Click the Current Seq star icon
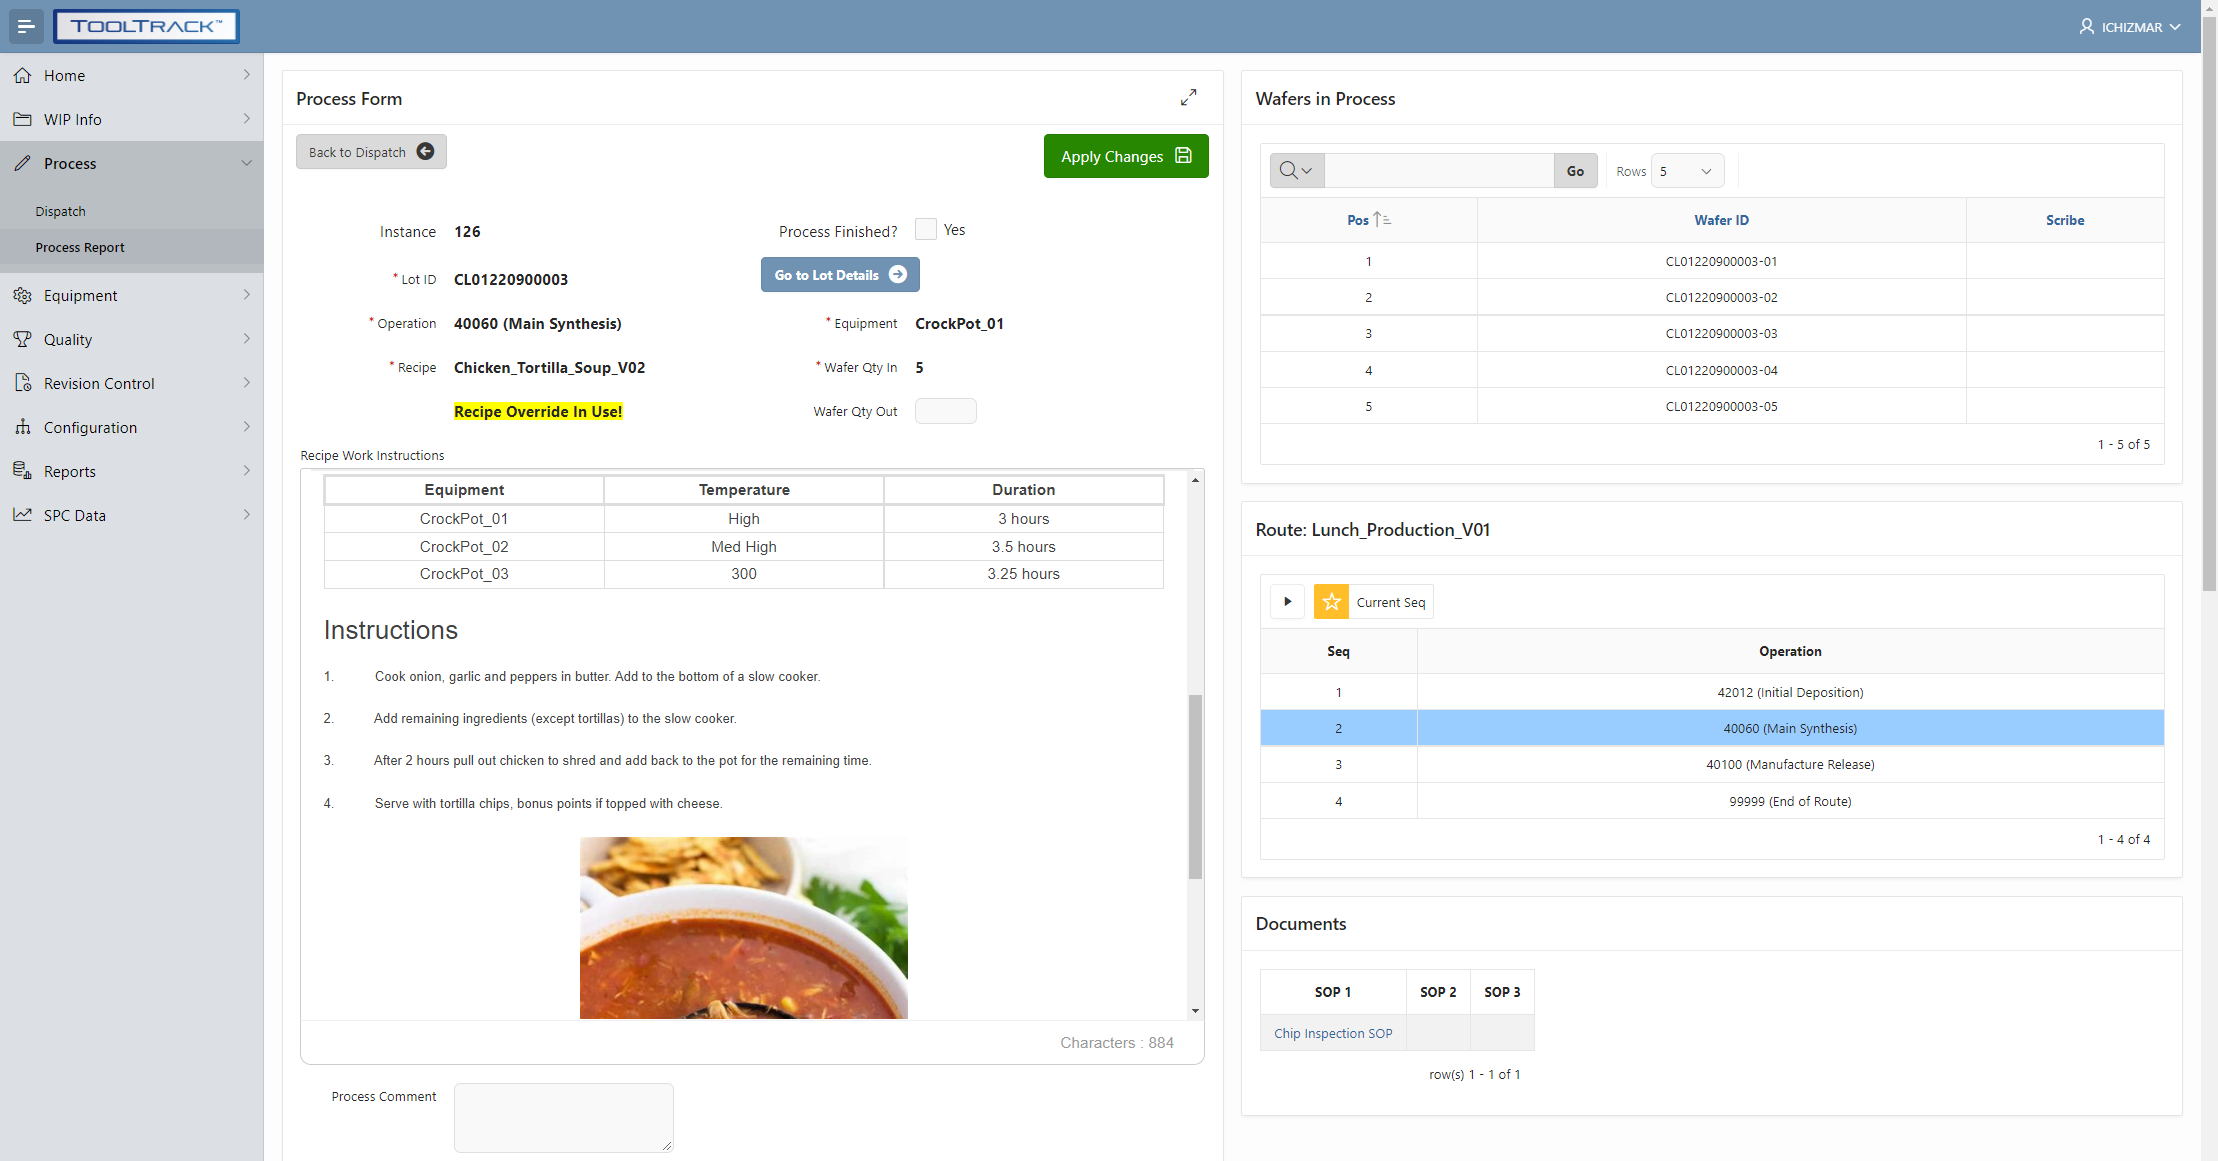 [x=1331, y=602]
